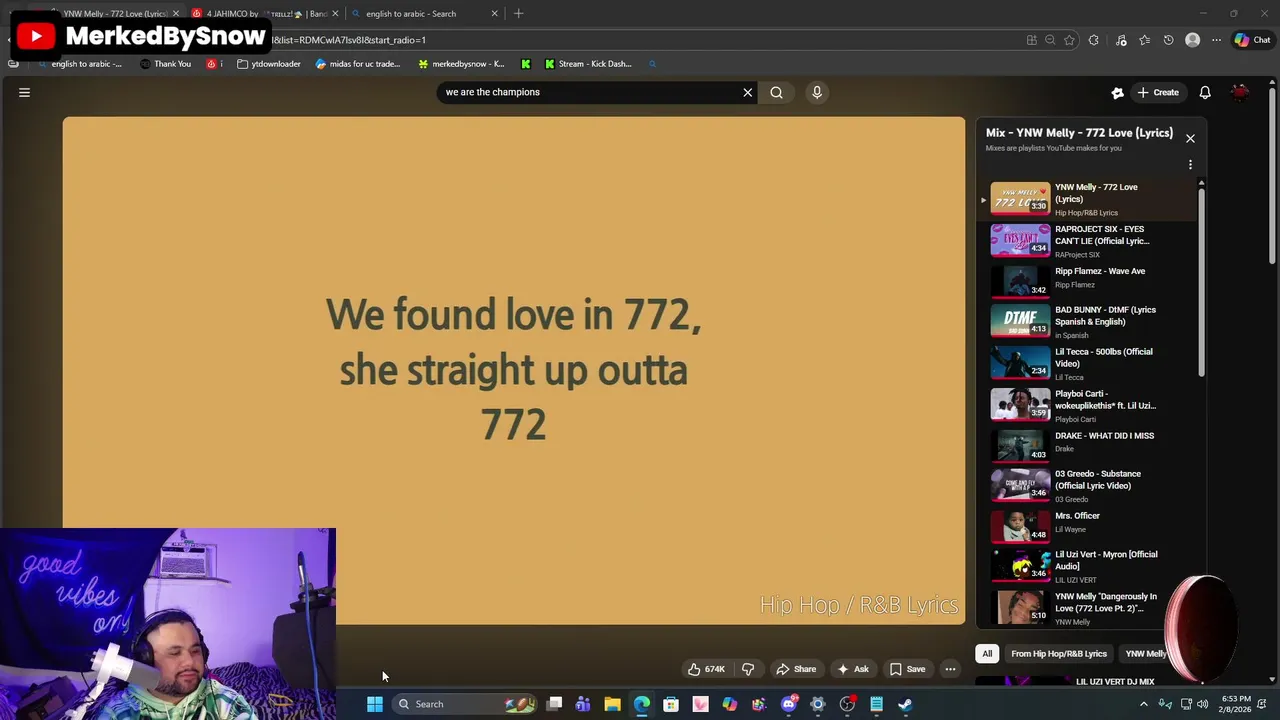Save the video to a playlist
The image size is (1280, 720).
pyautogui.click(x=907, y=669)
